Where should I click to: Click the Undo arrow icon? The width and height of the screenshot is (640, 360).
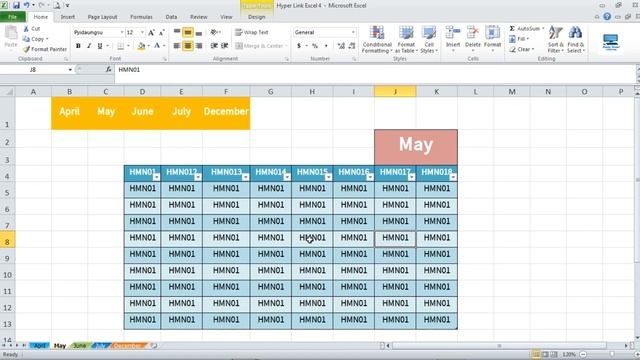click(27, 5)
